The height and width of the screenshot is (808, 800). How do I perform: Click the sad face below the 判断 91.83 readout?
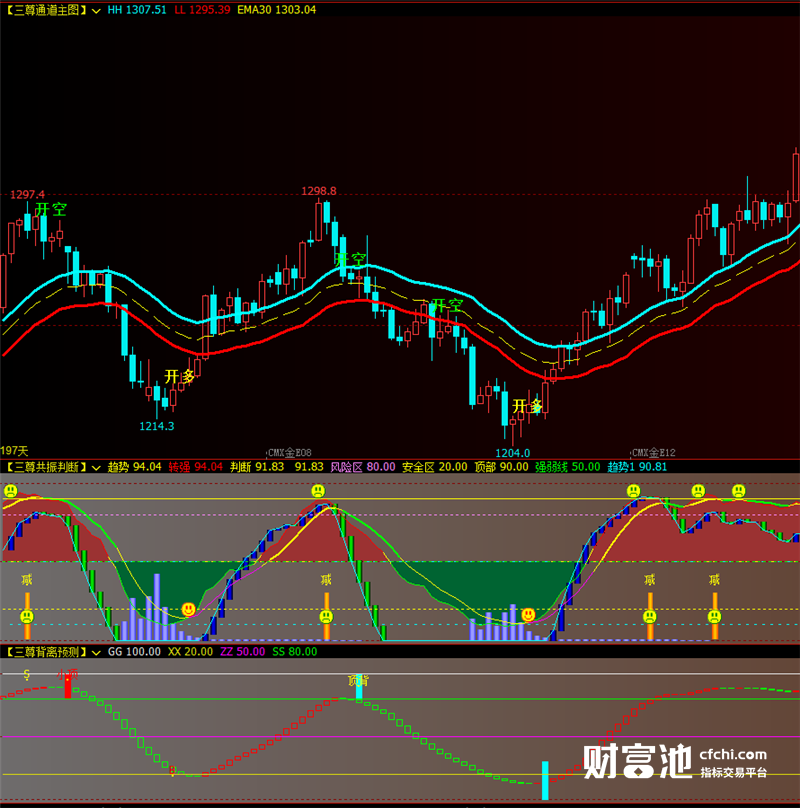(x=318, y=491)
